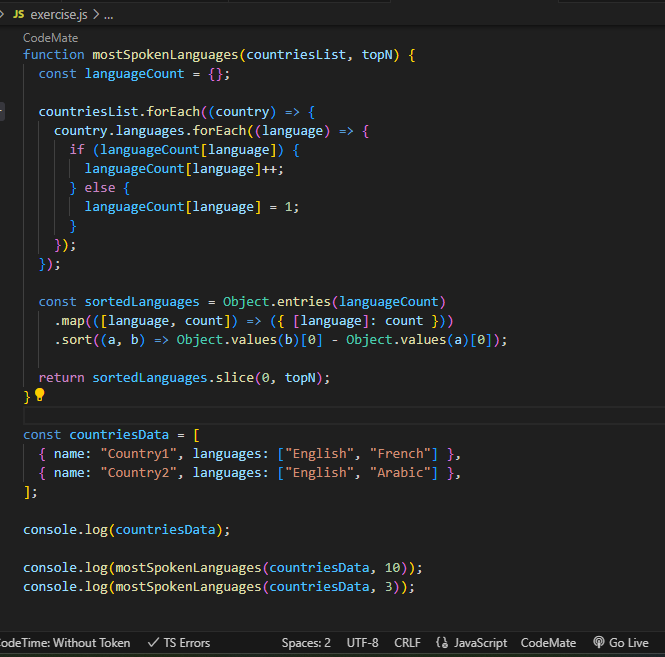Image resolution: width=665 pixels, height=657 pixels.
Task: Click the breadcrumb ellipsis after exercise.js
Action: pos(109,17)
